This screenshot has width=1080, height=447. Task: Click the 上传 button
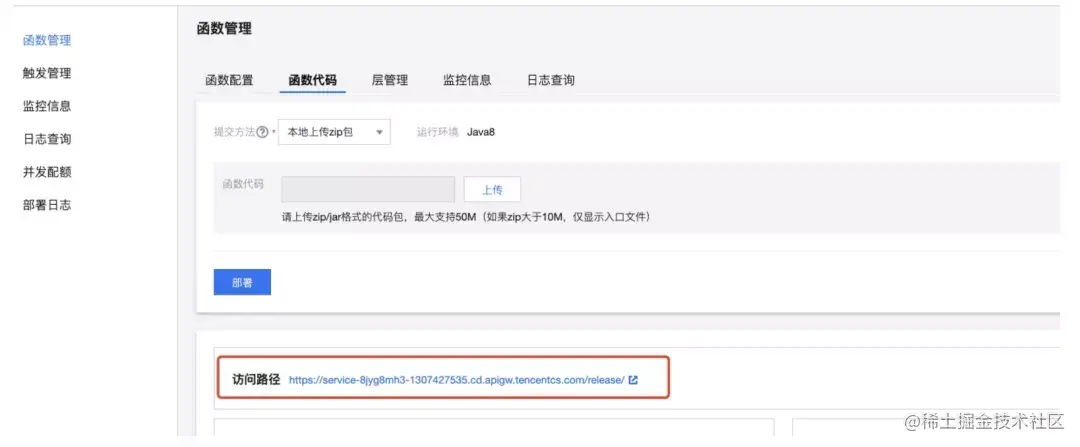(492, 189)
